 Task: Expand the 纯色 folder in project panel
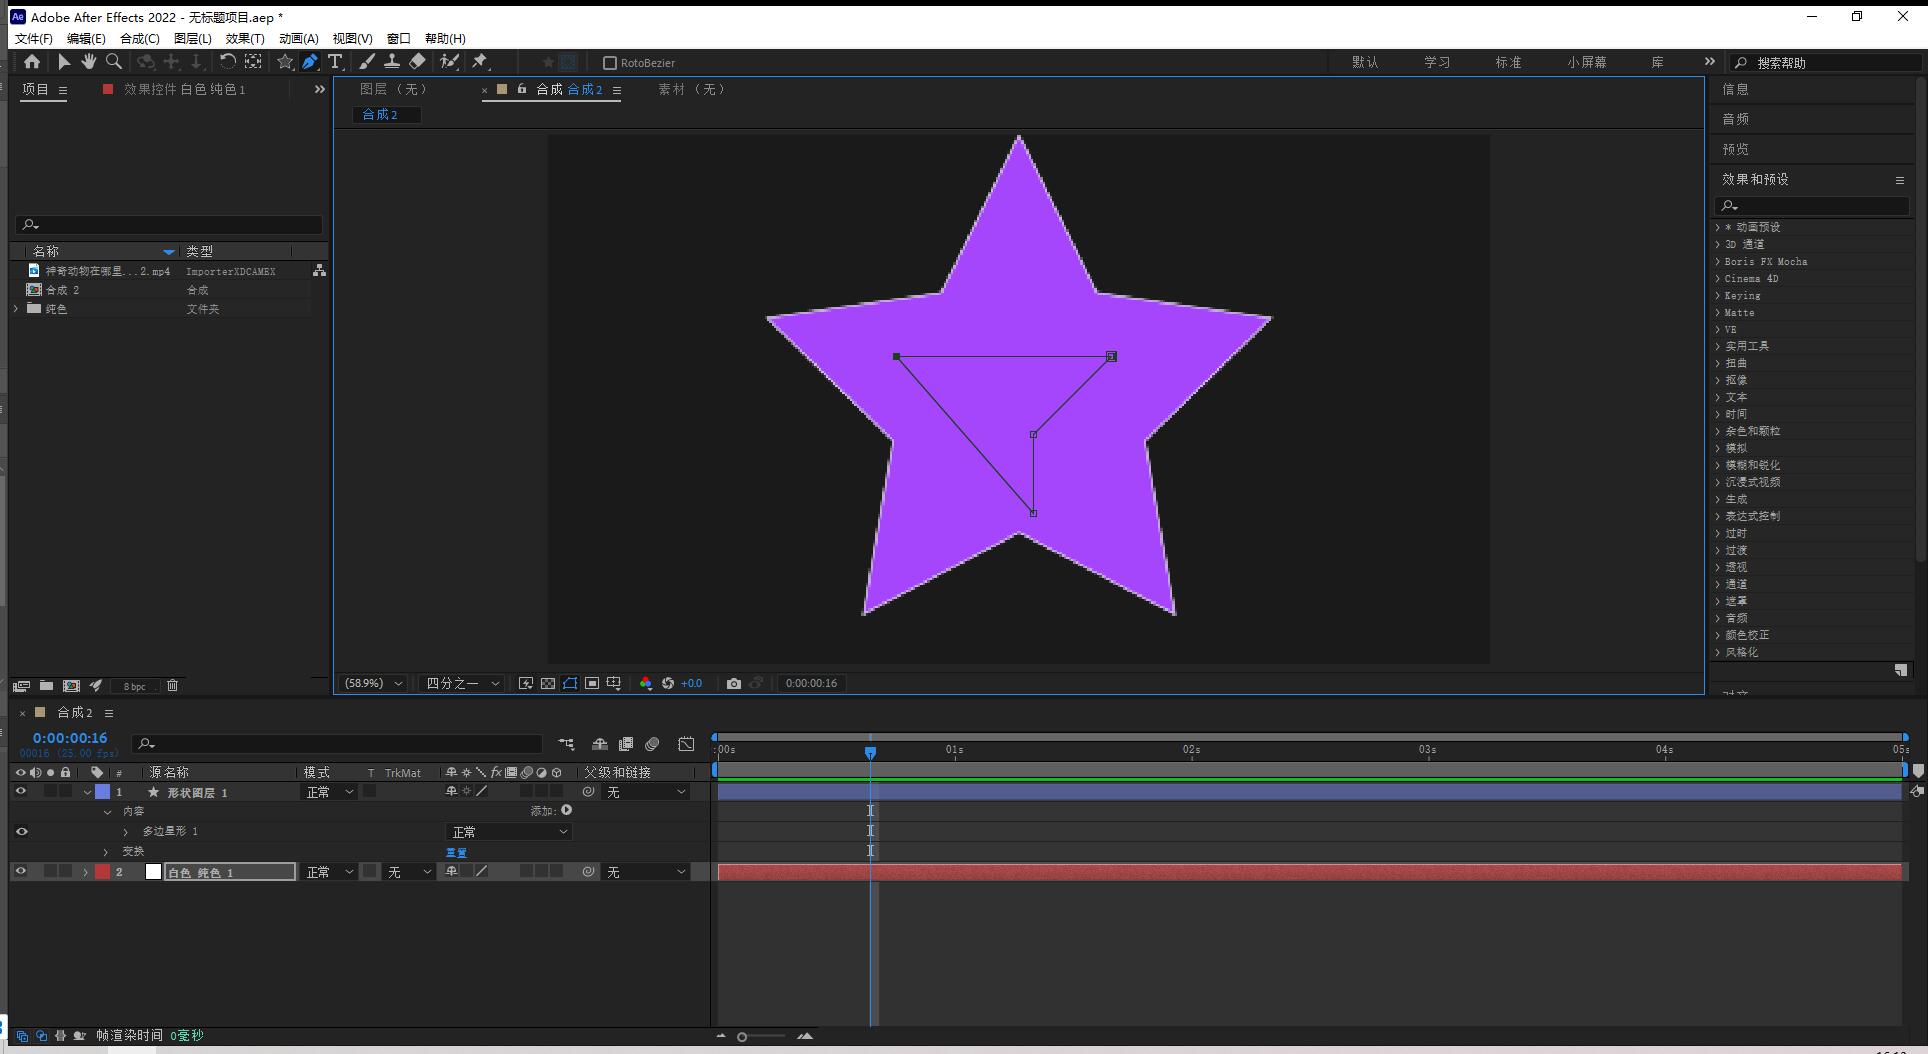point(16,309)
